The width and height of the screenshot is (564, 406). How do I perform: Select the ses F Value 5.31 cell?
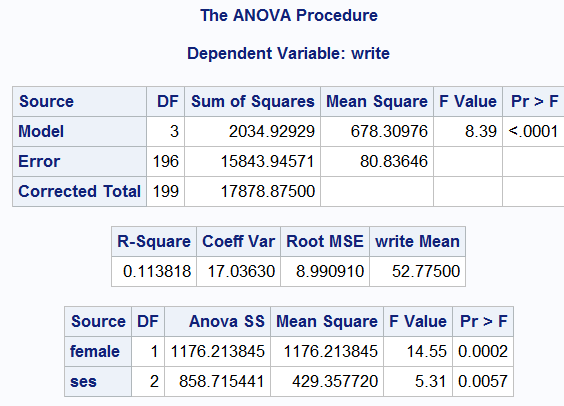[x=418, y=382]
